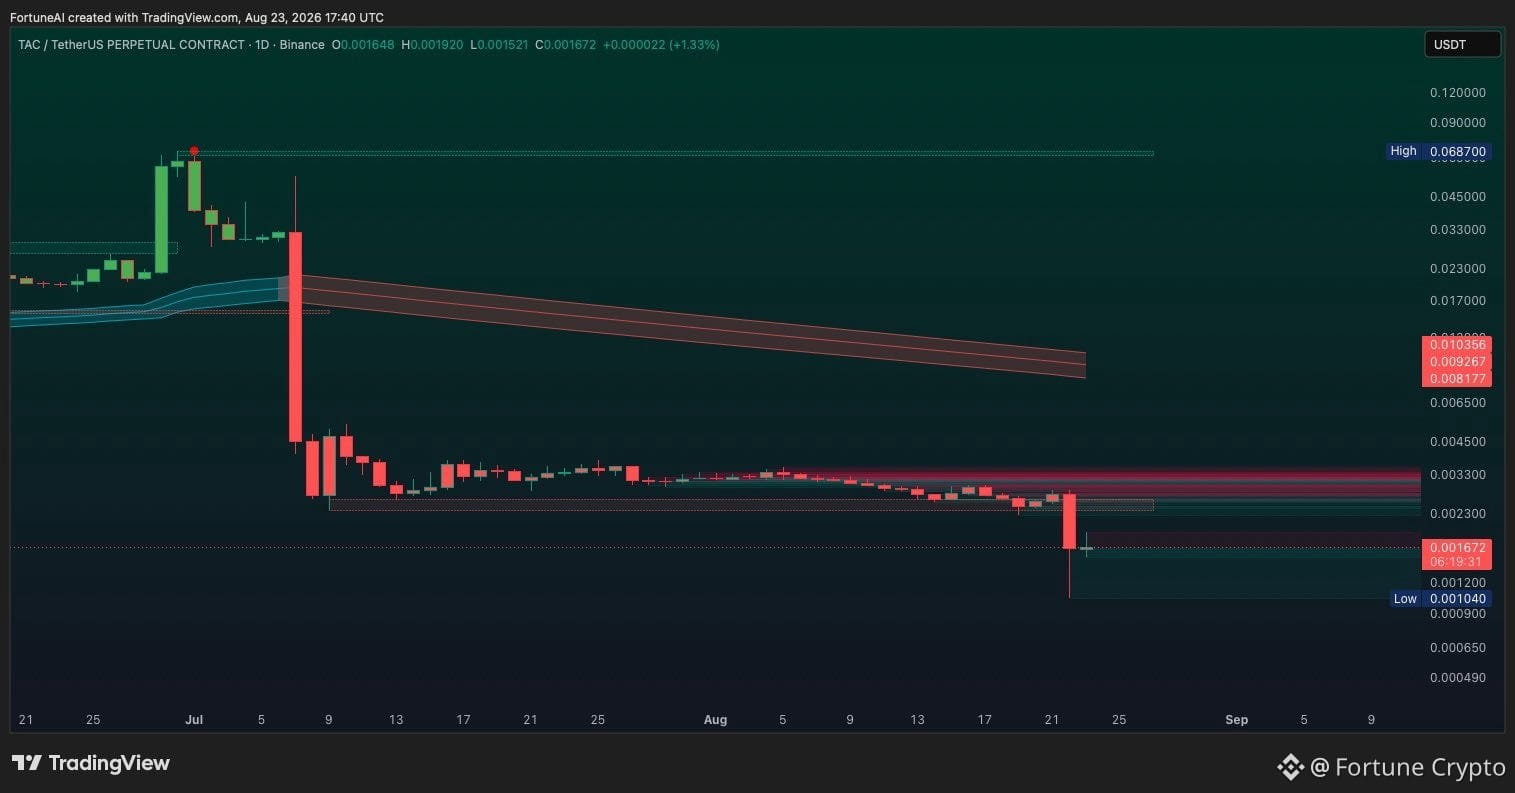
Task: Click the 0.002300 price axis label
Action: 1458,513
